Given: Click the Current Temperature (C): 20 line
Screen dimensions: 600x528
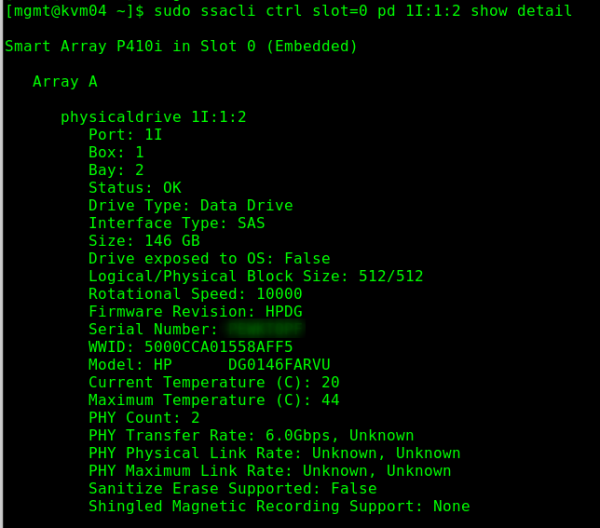Looking at the screenshot, I should pos(214,383).
